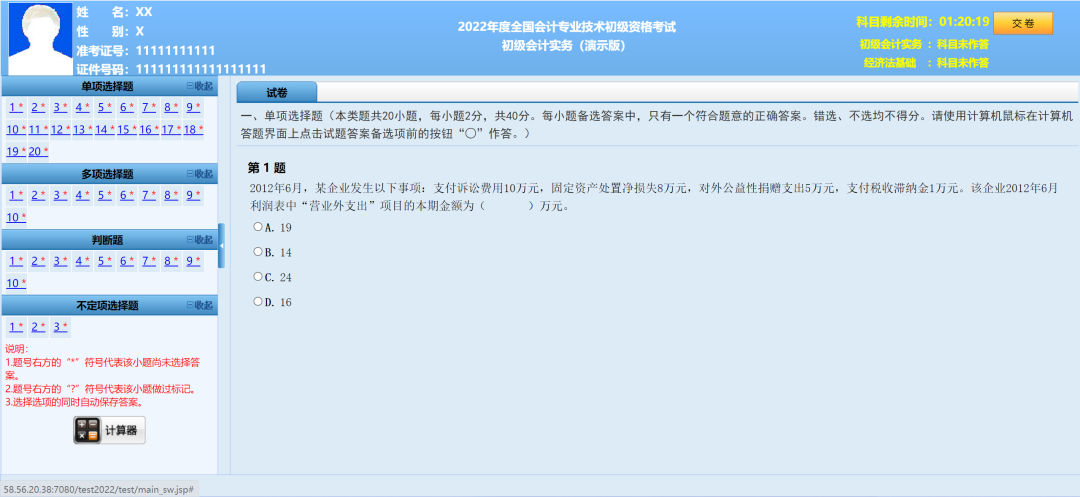Viewport: 1080px width, 497px height.
Task: Jump to single-choice question 16
Action: click(149, 129)
